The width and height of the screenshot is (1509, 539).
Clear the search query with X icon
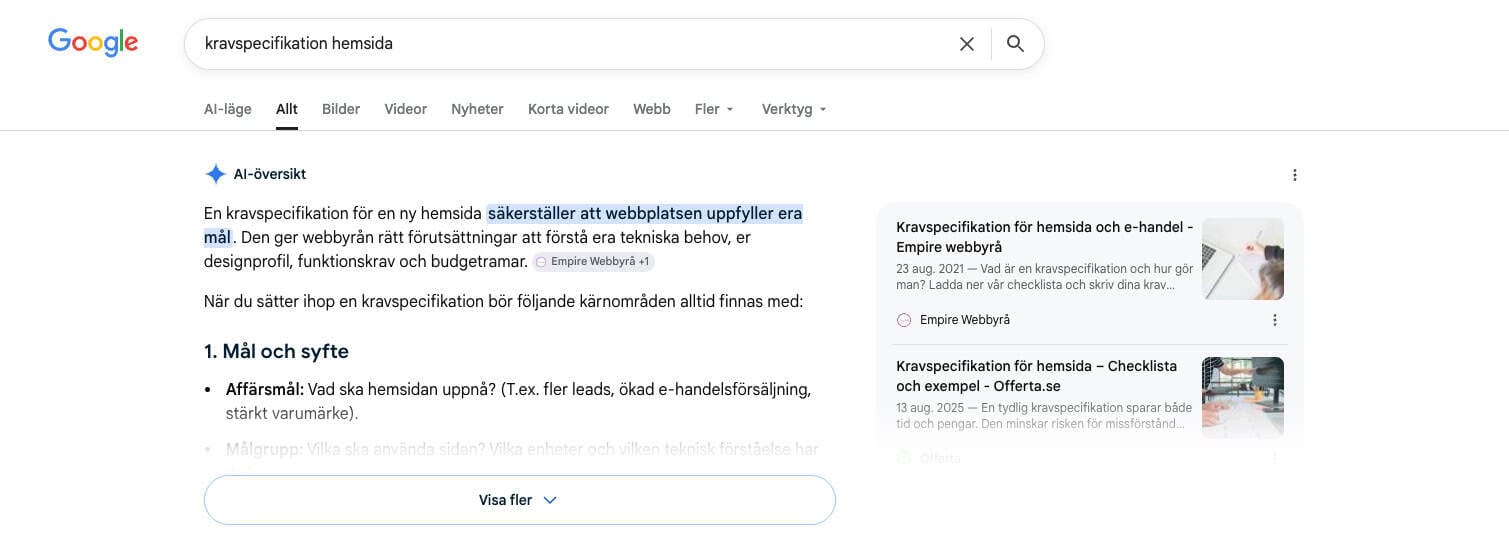(967, 44)
